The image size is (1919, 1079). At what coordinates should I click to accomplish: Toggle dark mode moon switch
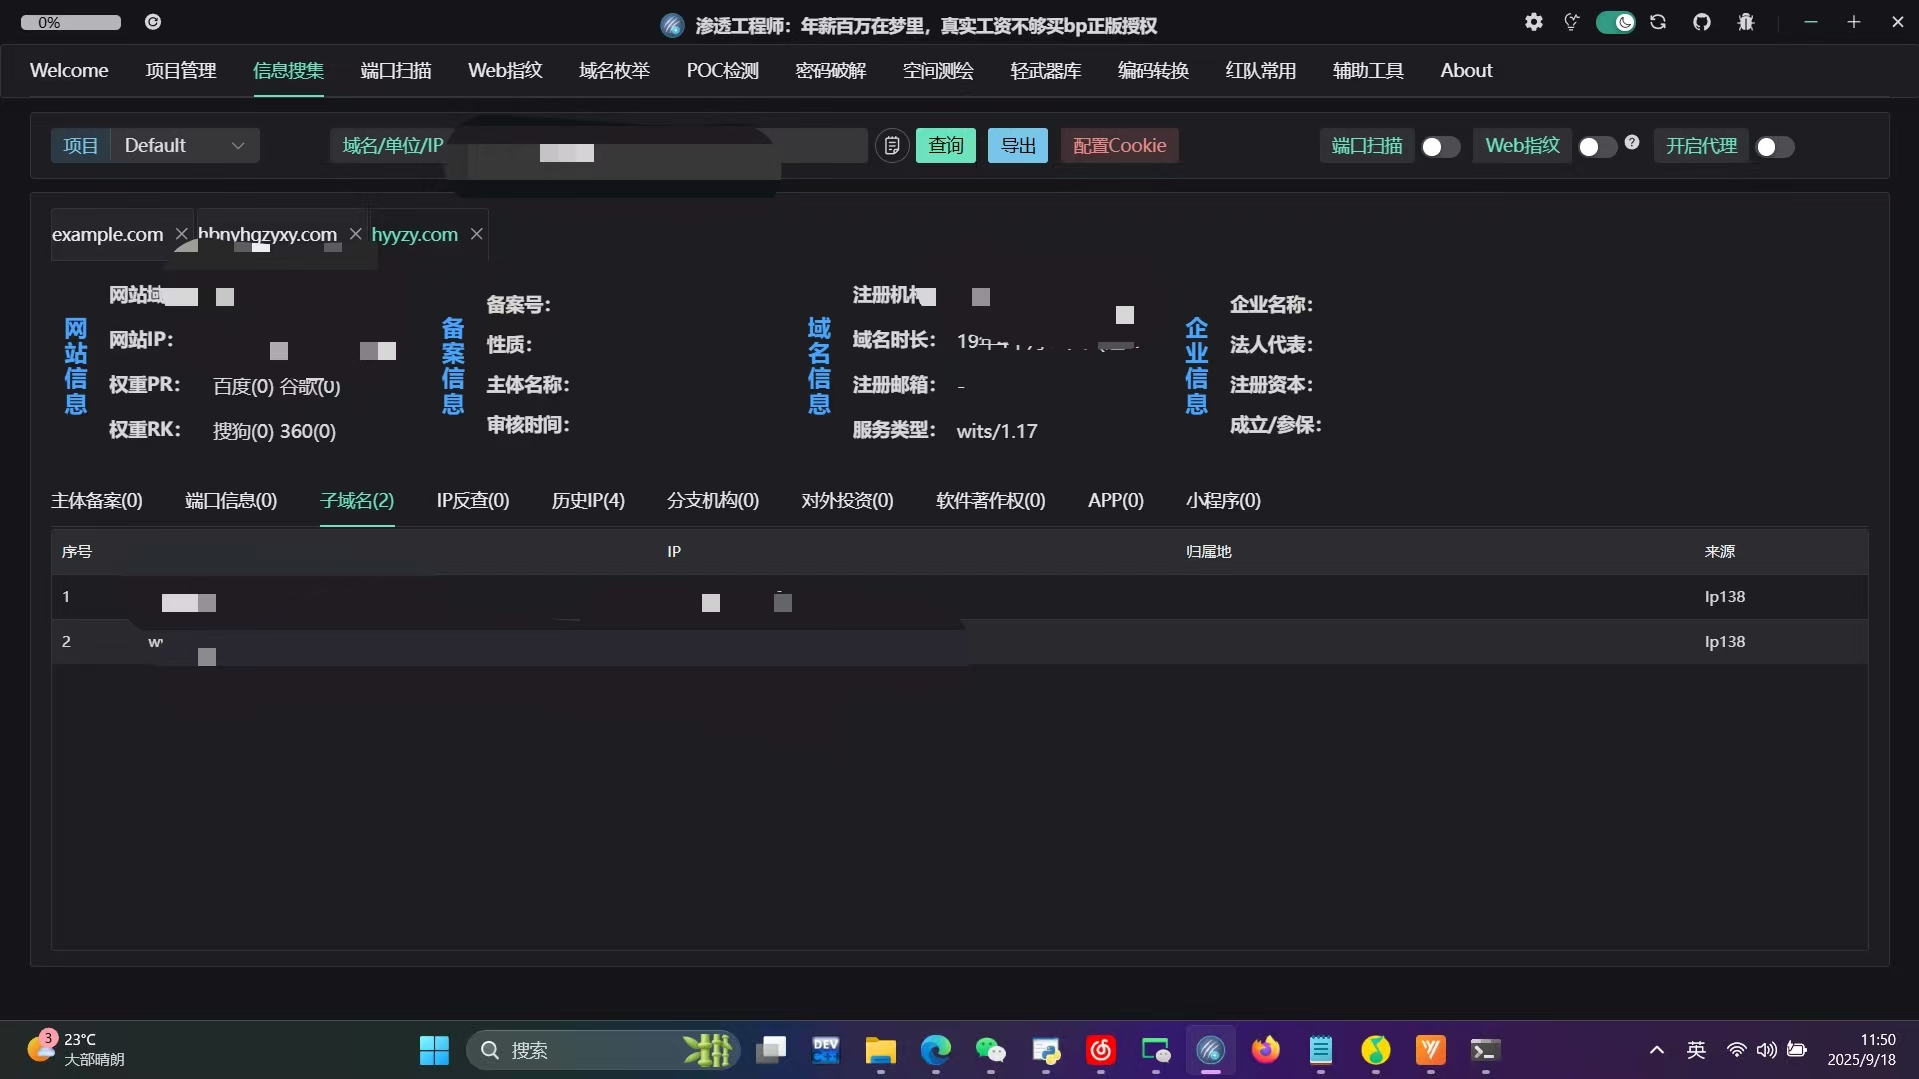click(1615, 22)
